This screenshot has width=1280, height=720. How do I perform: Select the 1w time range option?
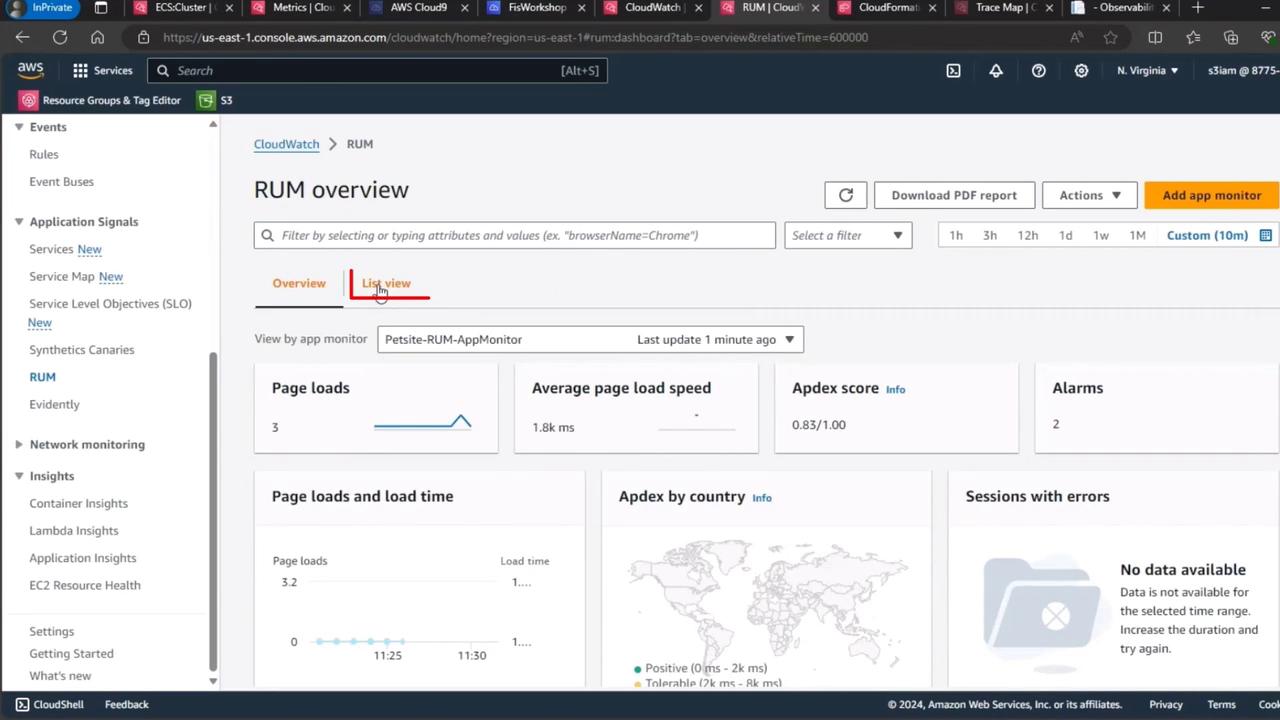pyautogui.click(x=1101, y=236)
